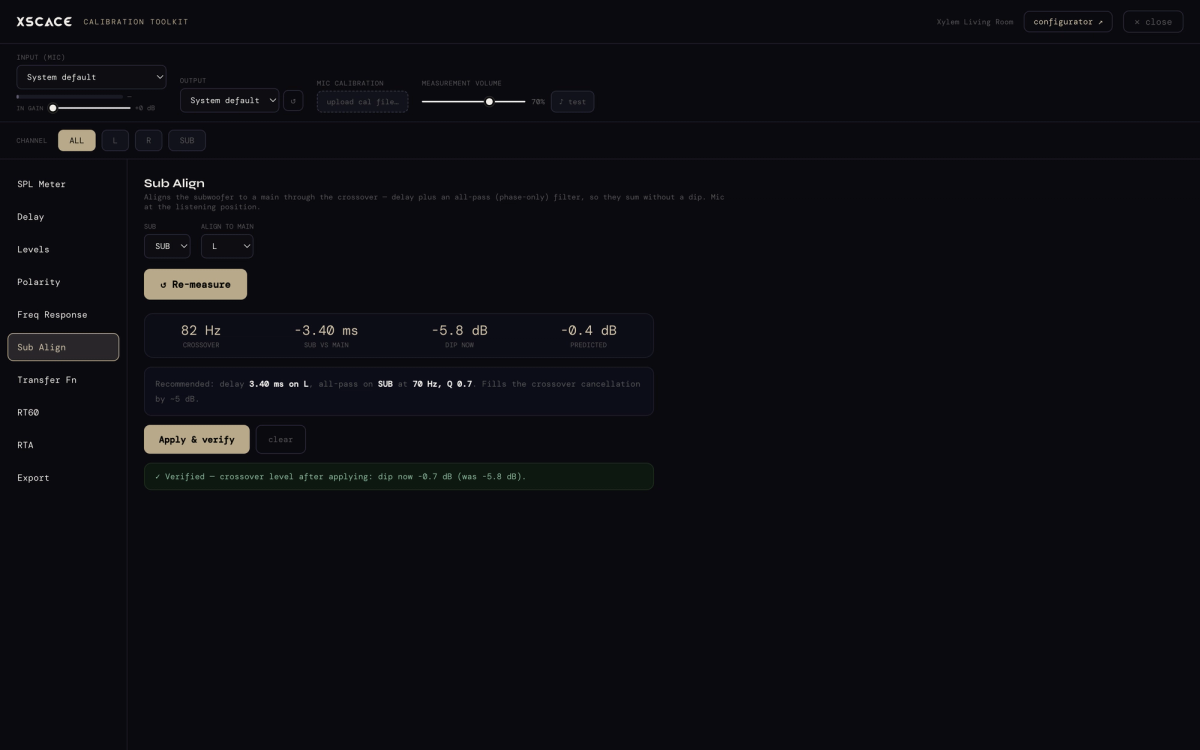This screenshot has height=750, width=1200.
Task: Select the R channel toggle
Action: coord(148,140)
